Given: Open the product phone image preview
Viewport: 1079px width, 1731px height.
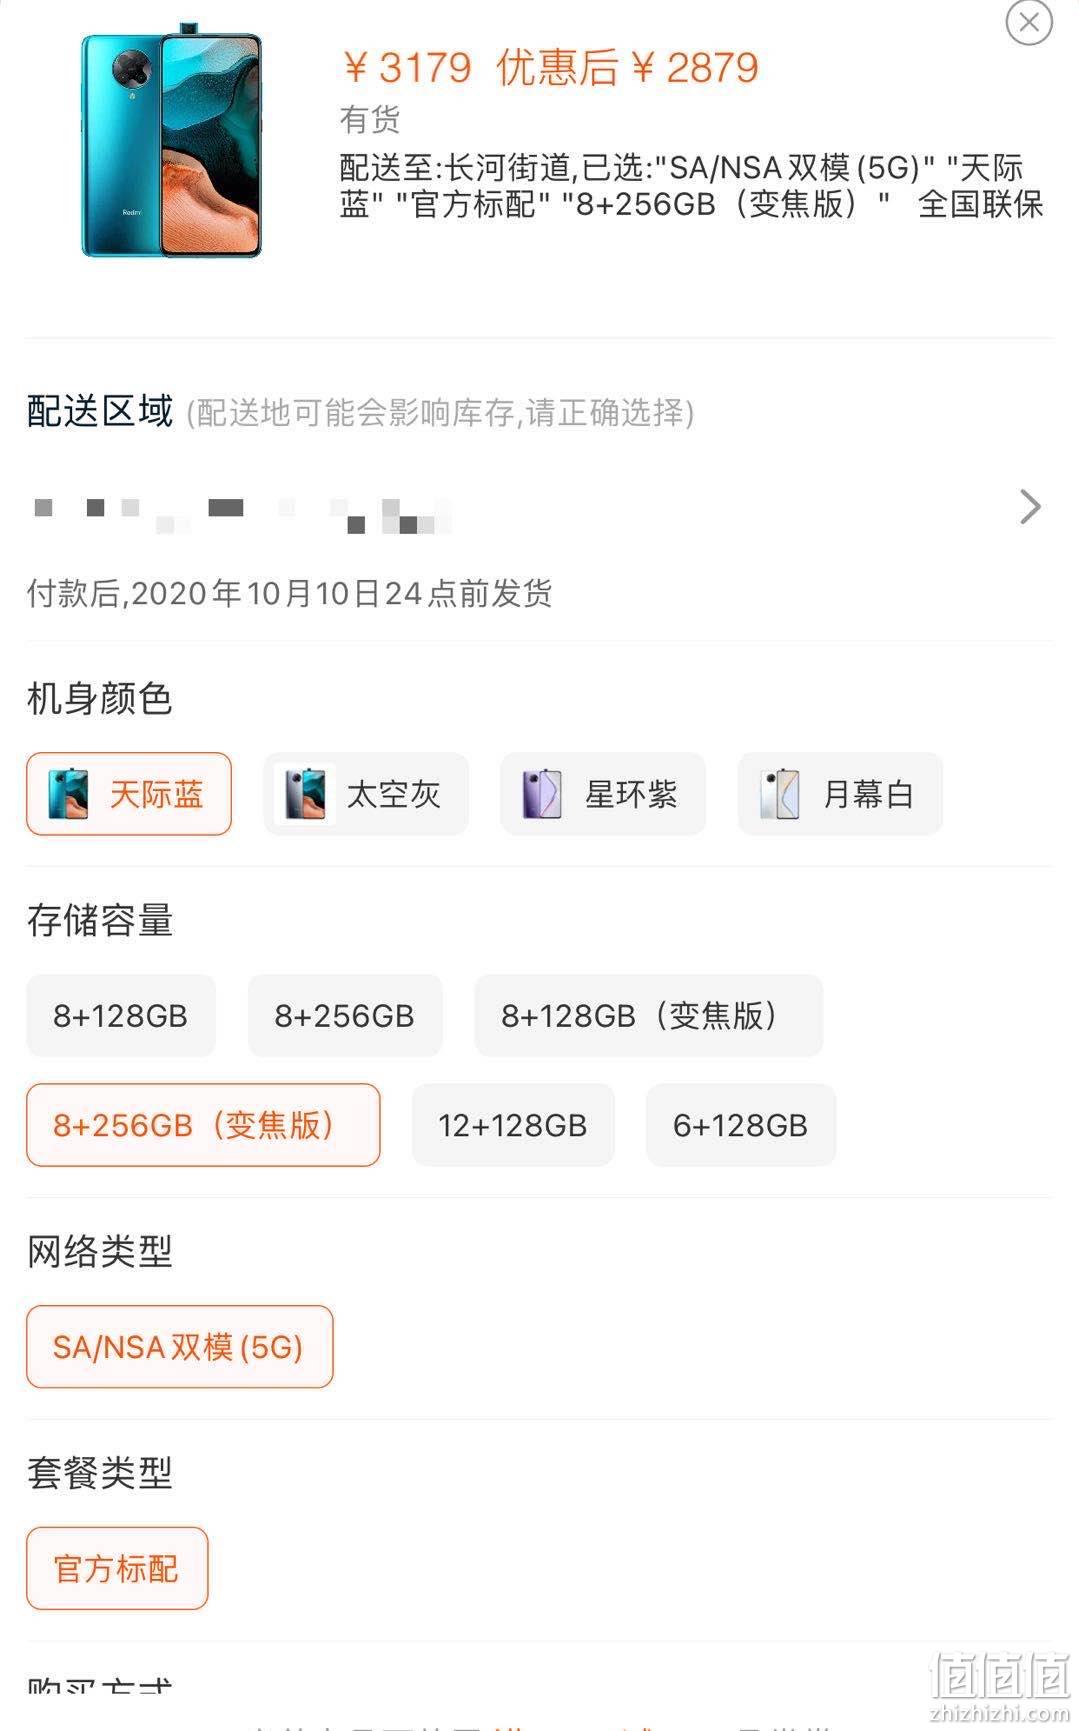Looking at the screenshot, I should [x=171, y=140].
